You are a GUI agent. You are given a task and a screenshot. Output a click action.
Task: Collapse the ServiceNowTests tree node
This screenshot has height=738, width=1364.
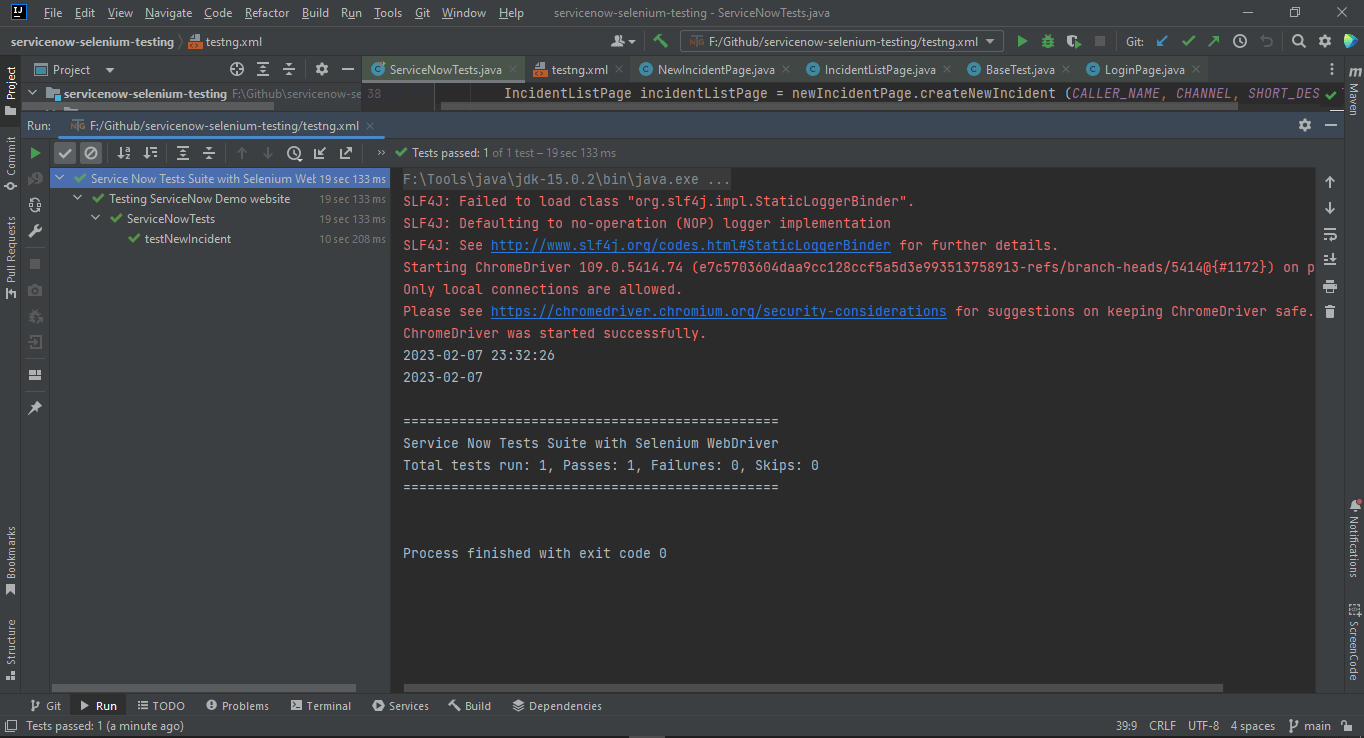pos(94,218)
